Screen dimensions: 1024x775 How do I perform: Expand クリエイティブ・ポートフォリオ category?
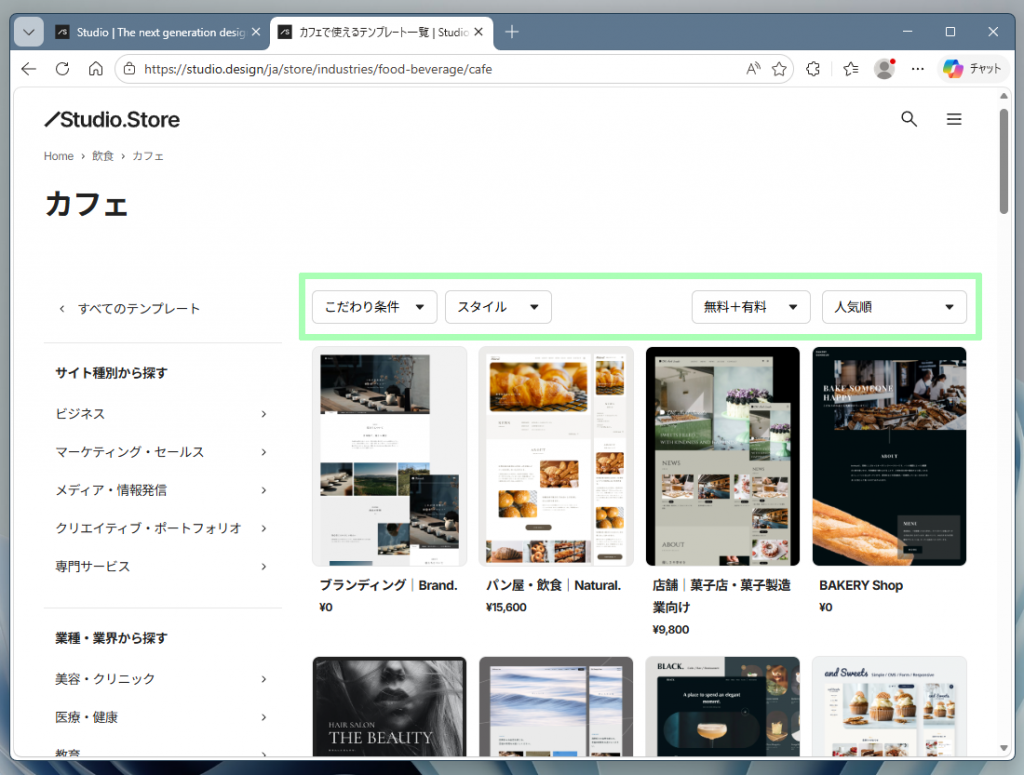[161, 528]
